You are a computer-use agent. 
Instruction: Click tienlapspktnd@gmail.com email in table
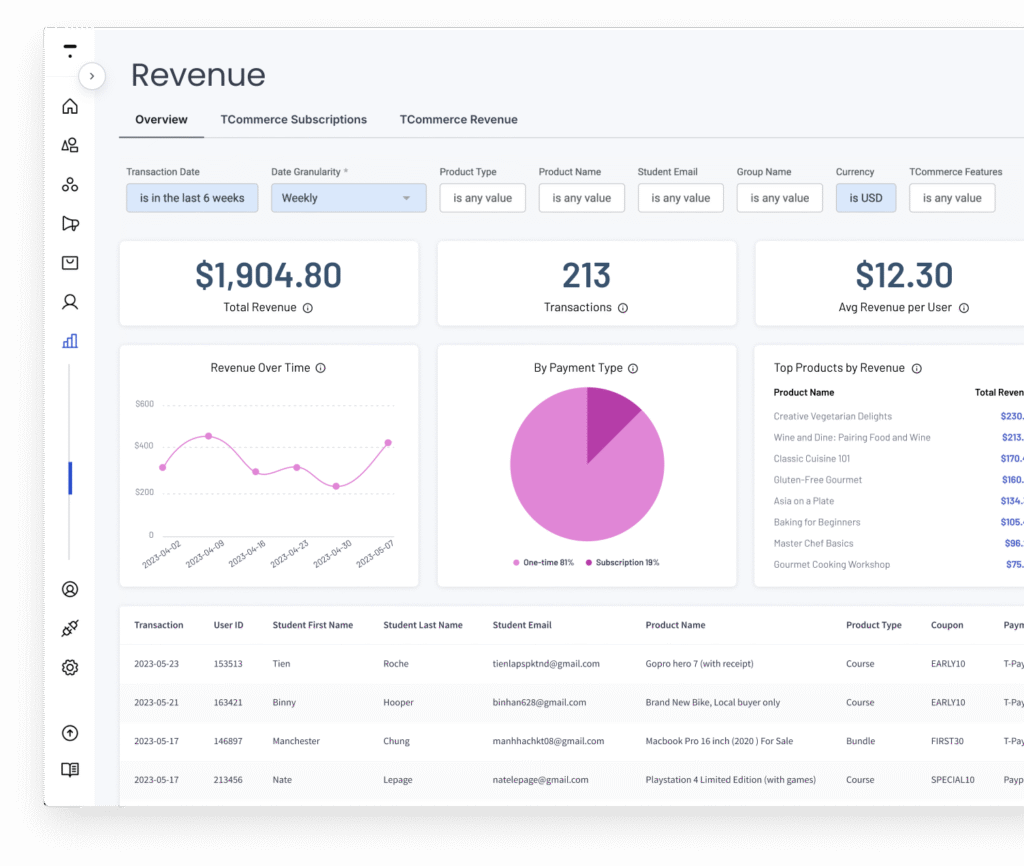pos(546,664)
